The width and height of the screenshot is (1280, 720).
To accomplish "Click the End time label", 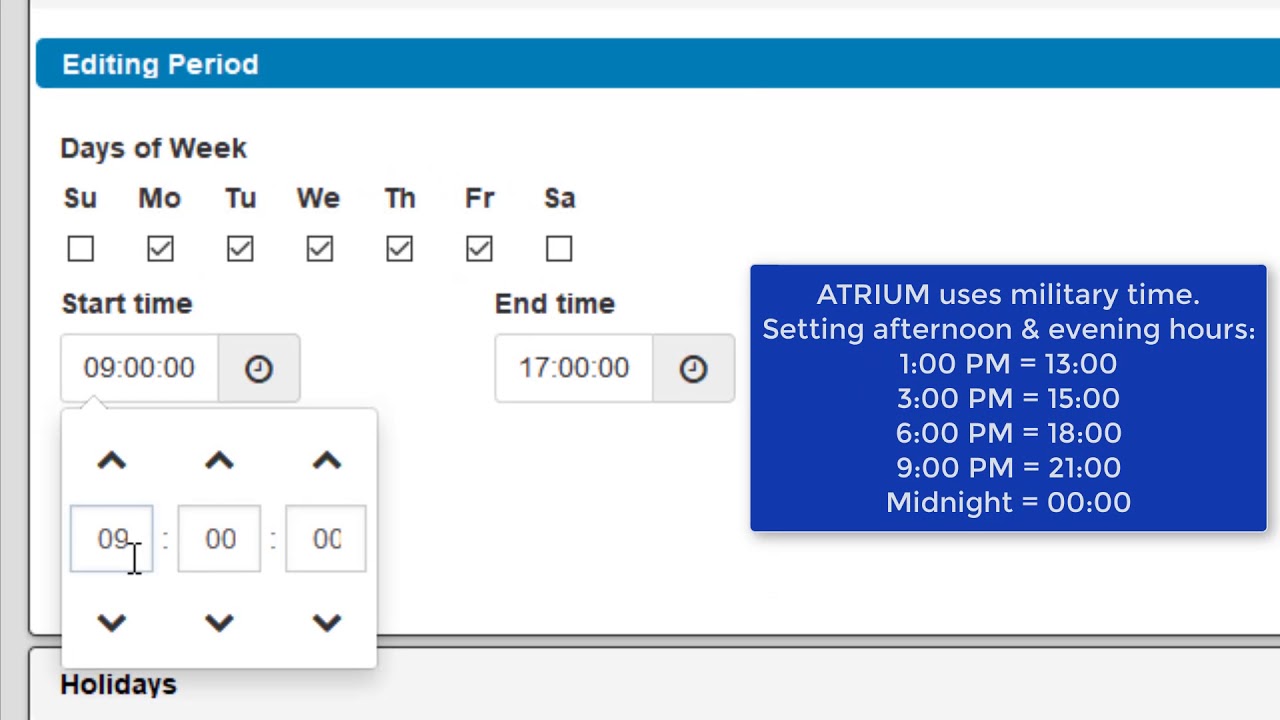I will (555, 304).
